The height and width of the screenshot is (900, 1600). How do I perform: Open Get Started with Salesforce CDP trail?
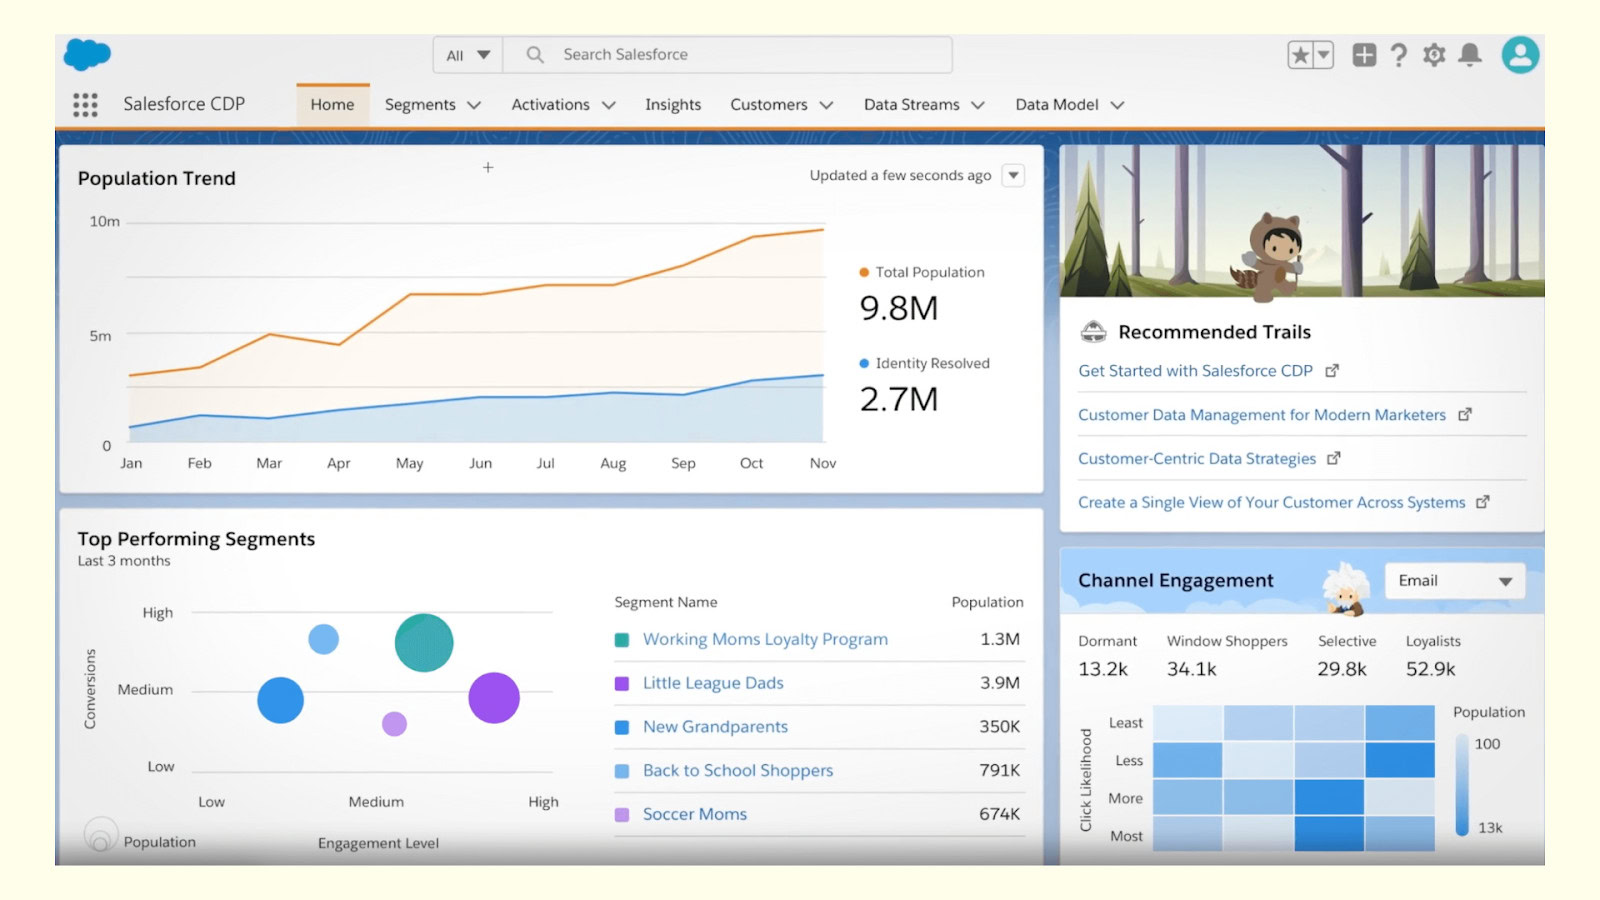click(x=1195, y=371)
